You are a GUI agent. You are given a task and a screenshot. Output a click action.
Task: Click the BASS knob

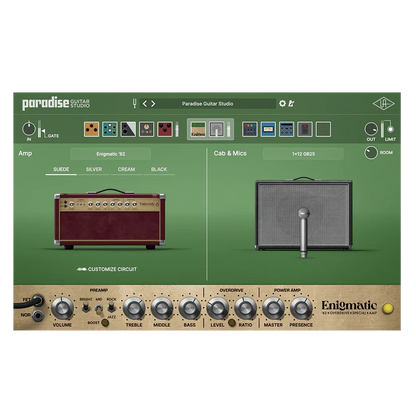pos(190,308)
